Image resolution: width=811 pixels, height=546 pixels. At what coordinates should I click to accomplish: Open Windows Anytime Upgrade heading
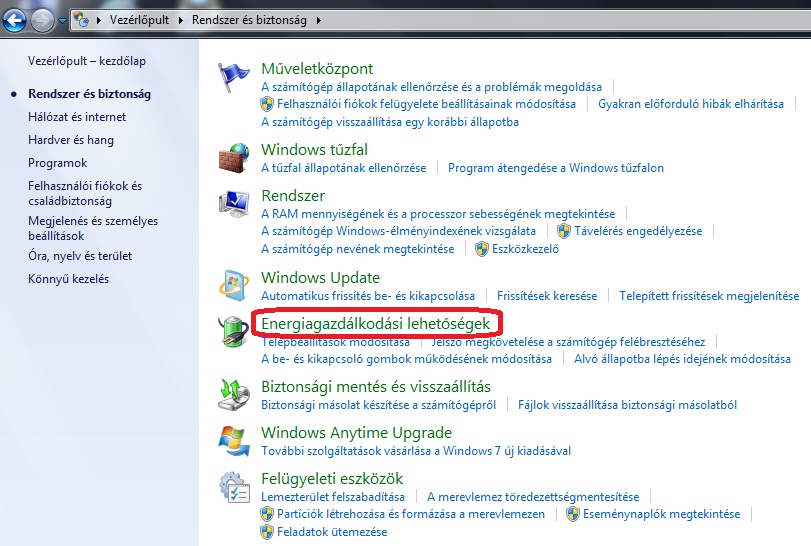point(357,433)
